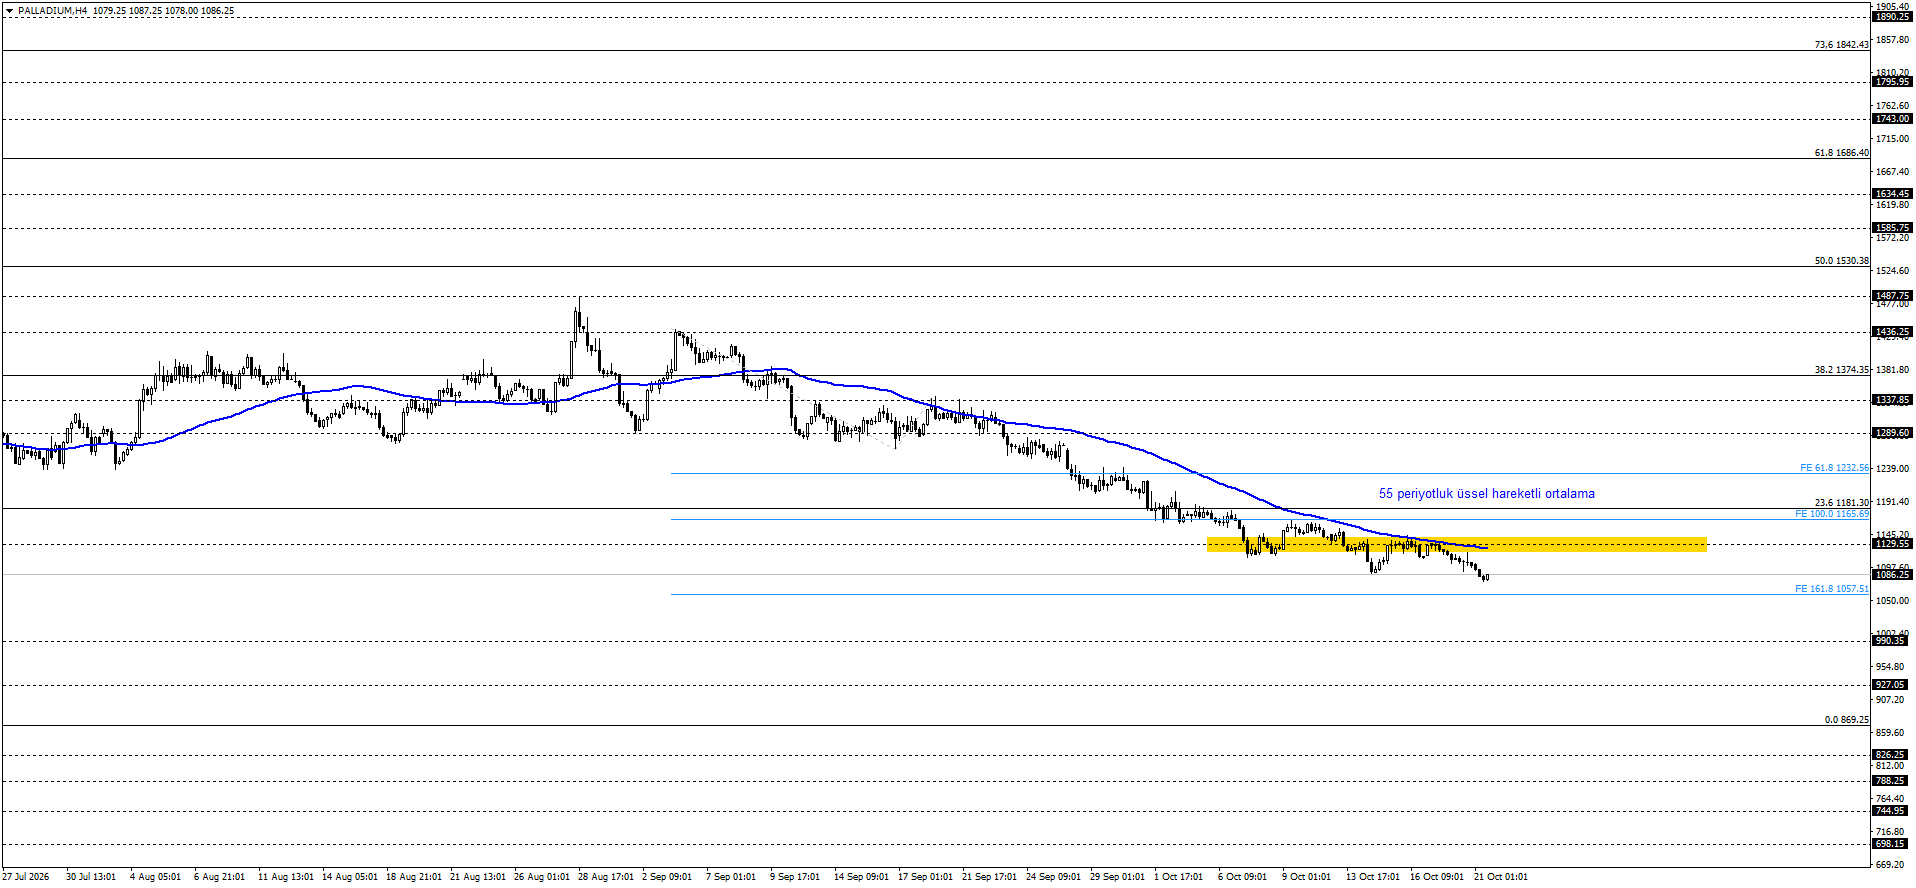Select the yellow highlighted rectangle zone
1916x888 pixels.
(x=1457, y=545)
